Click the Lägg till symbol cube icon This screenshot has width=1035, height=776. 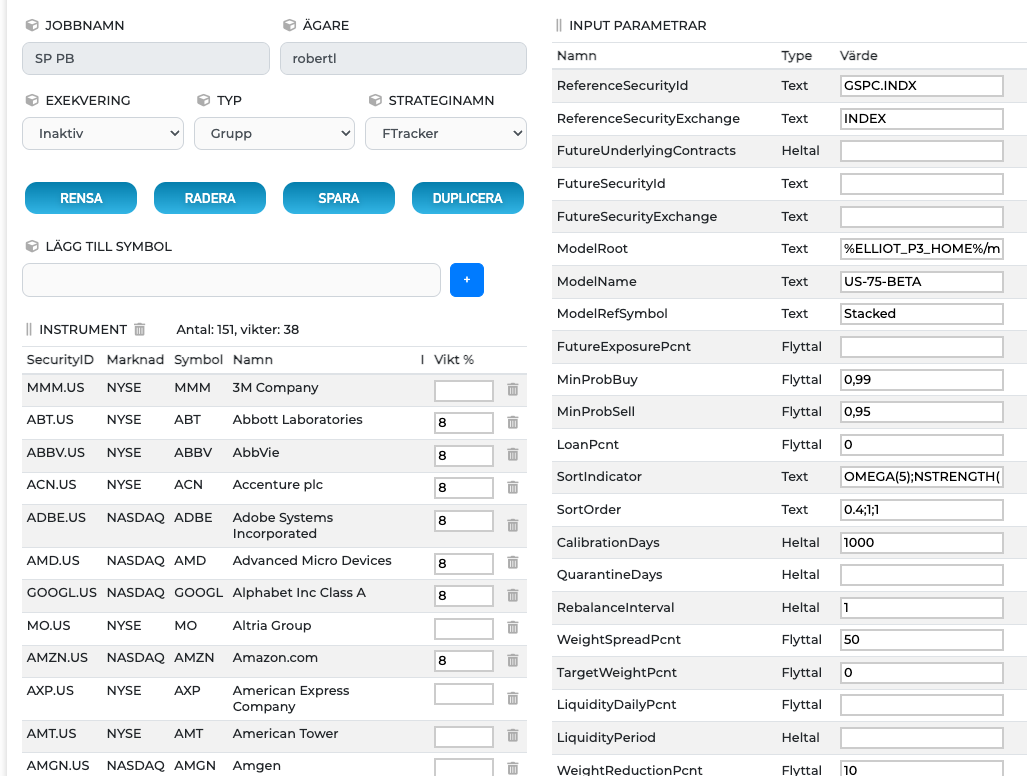[x=32, y=246]
